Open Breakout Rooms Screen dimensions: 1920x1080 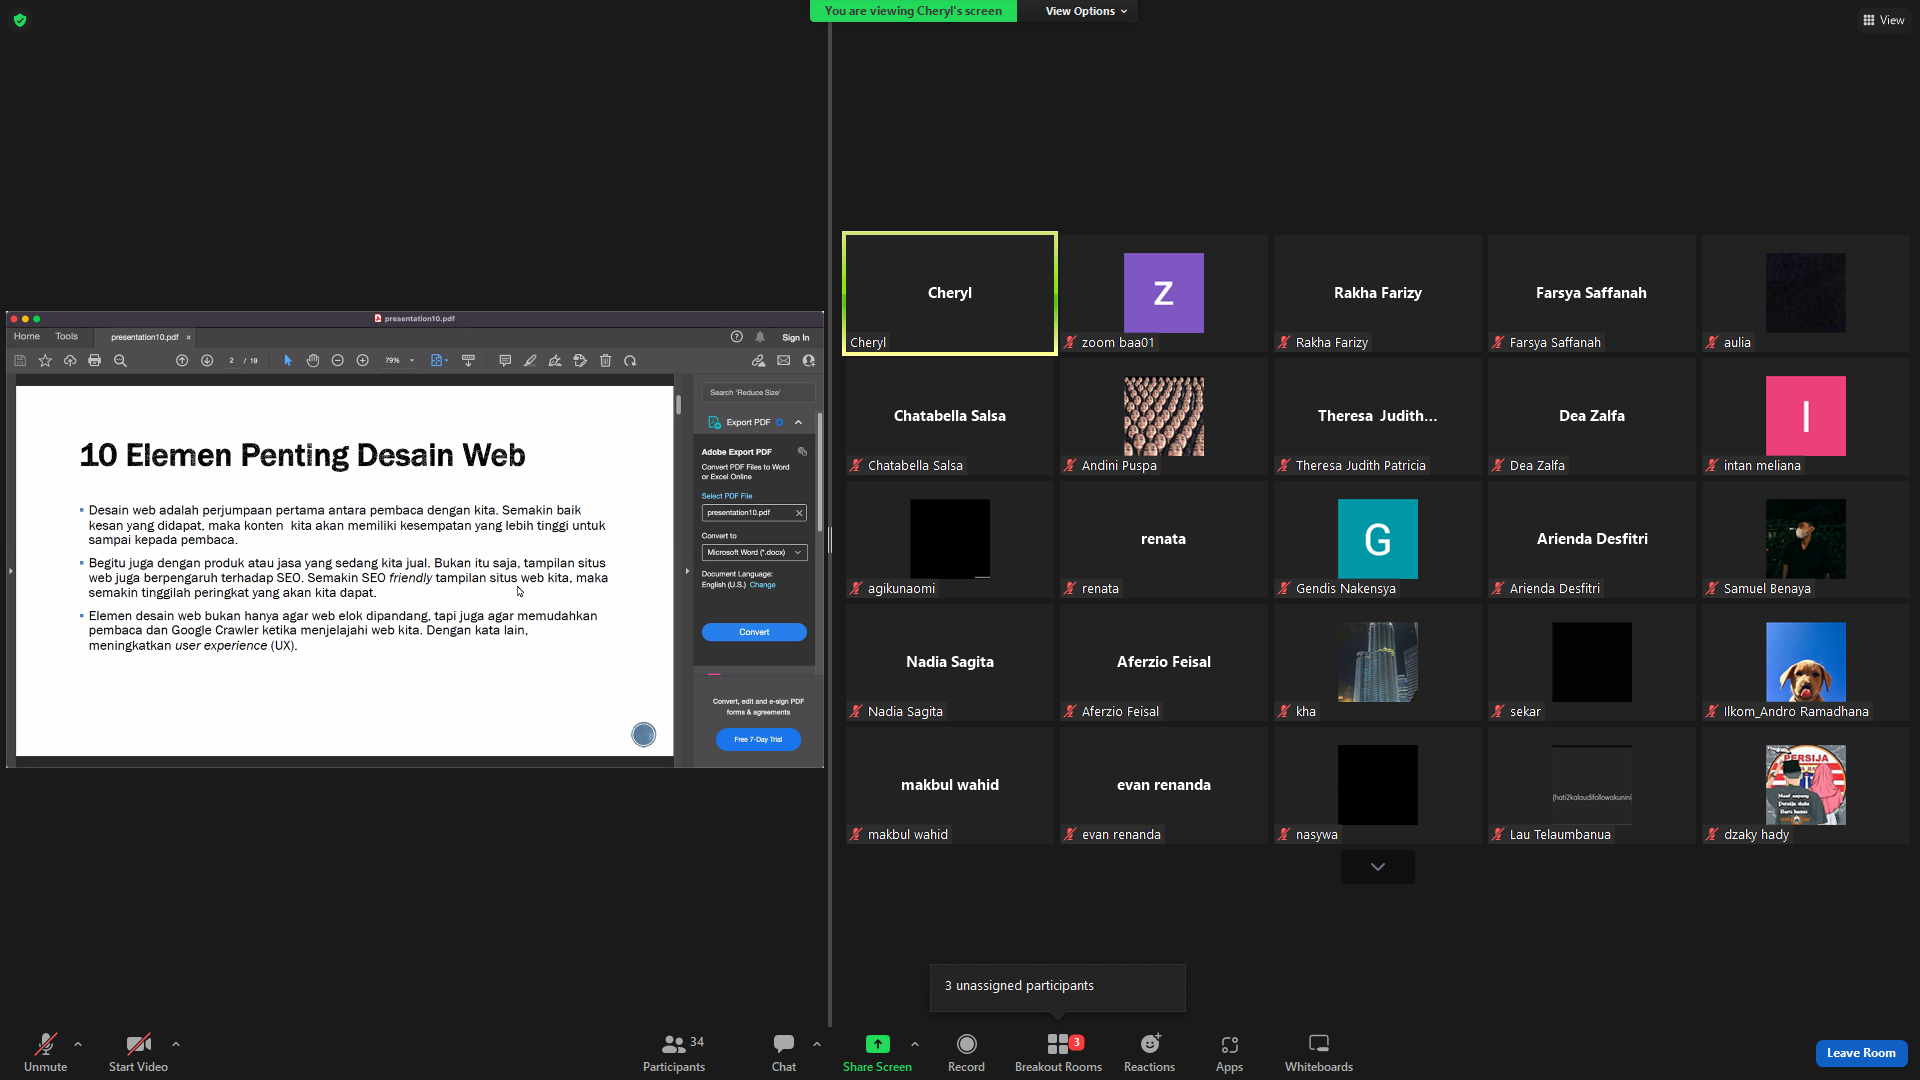click(x=1058, y=1052)
